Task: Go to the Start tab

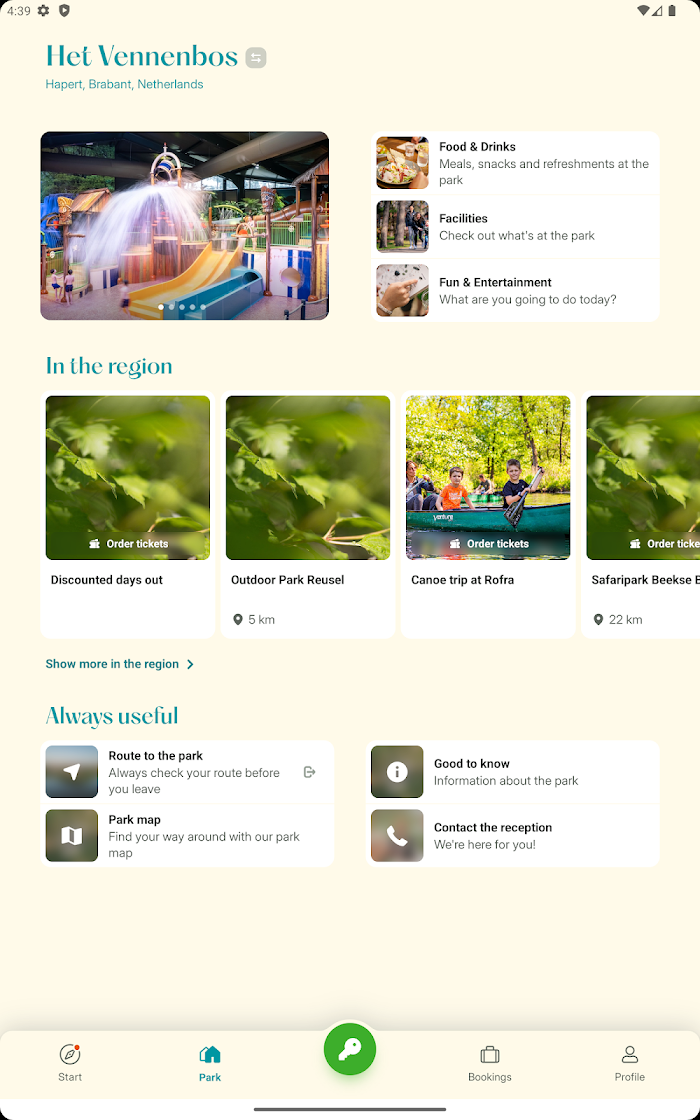Action: click(x=70, y=1063)
